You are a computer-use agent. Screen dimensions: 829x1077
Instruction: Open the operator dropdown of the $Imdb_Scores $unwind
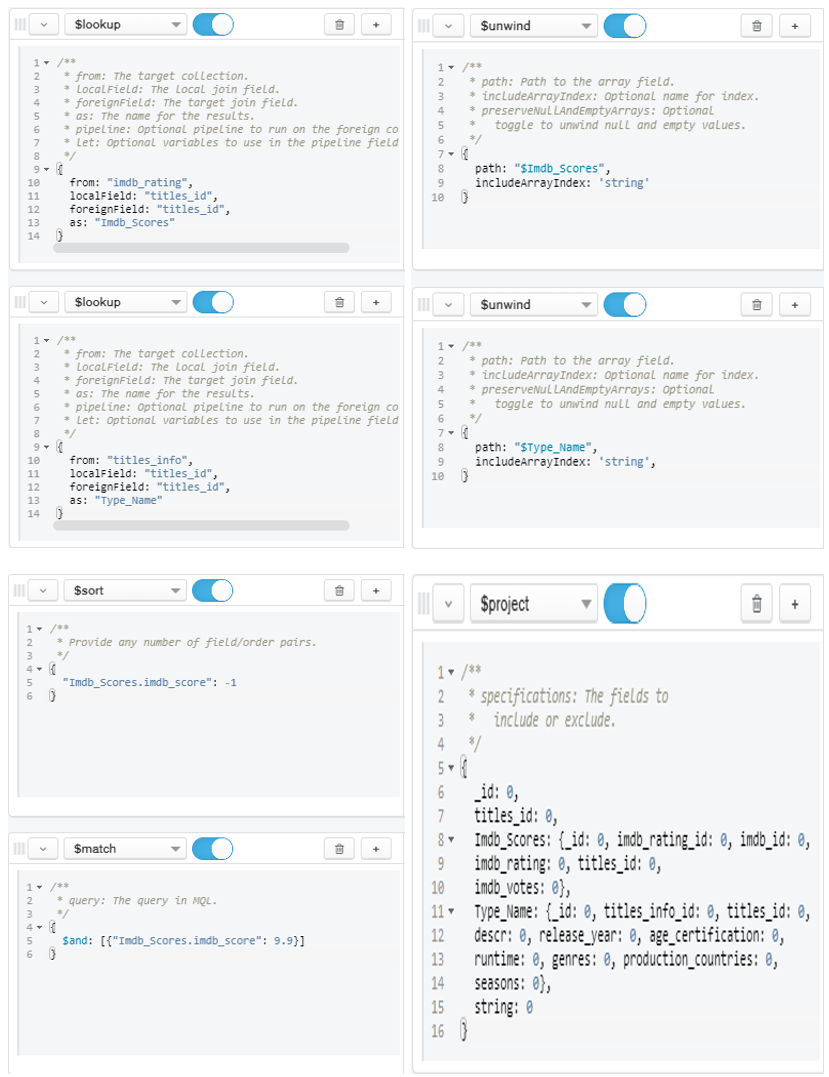[534, 26]
